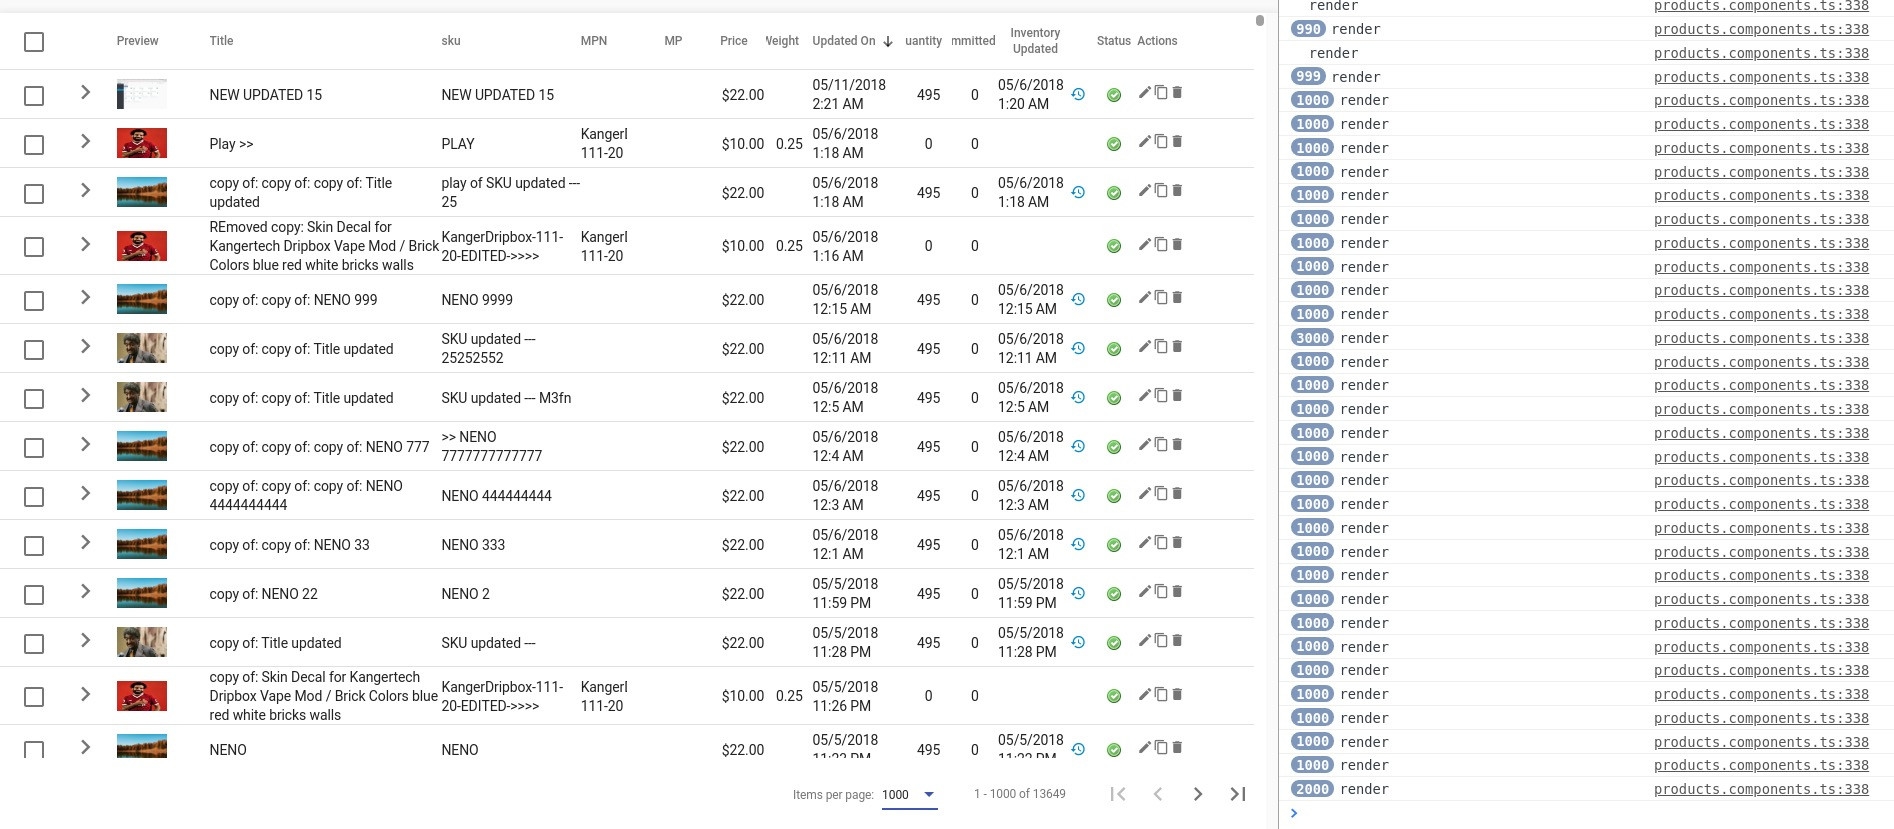
Task: Expand the copy of: Title updated row
Action: pos(85,640)
